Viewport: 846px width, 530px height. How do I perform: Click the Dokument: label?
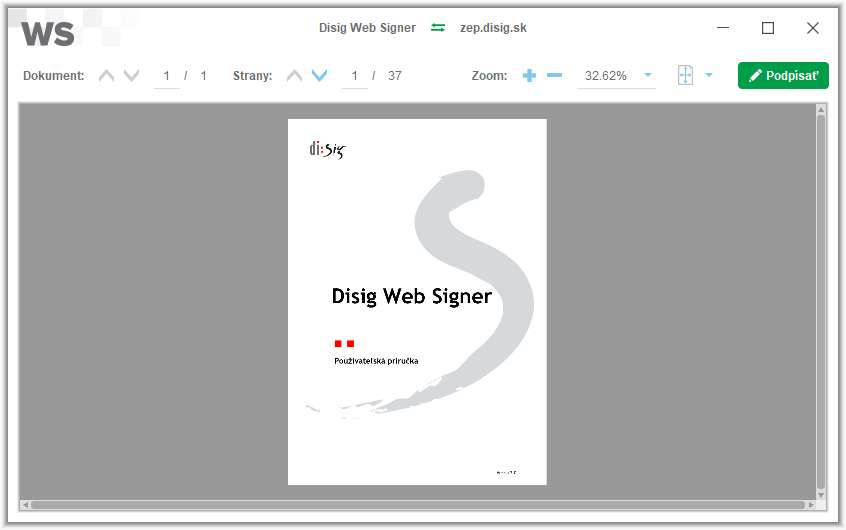(53, 76)
